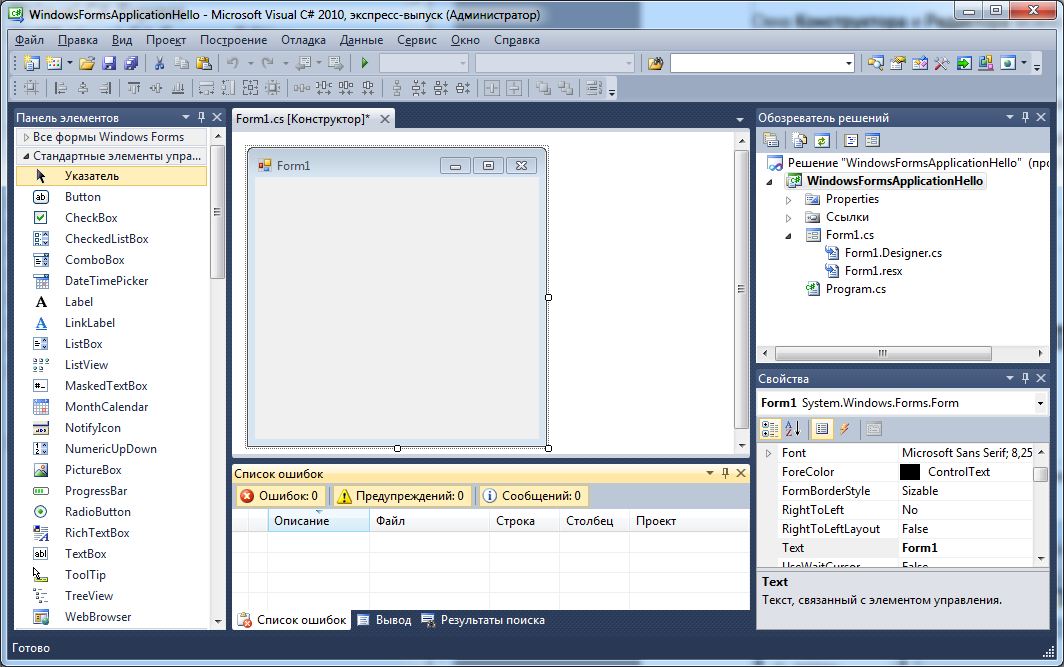Select Form1.Designer.cs in Solution Explorer
Screen dimensions: 1064x667
click(893, 253)
